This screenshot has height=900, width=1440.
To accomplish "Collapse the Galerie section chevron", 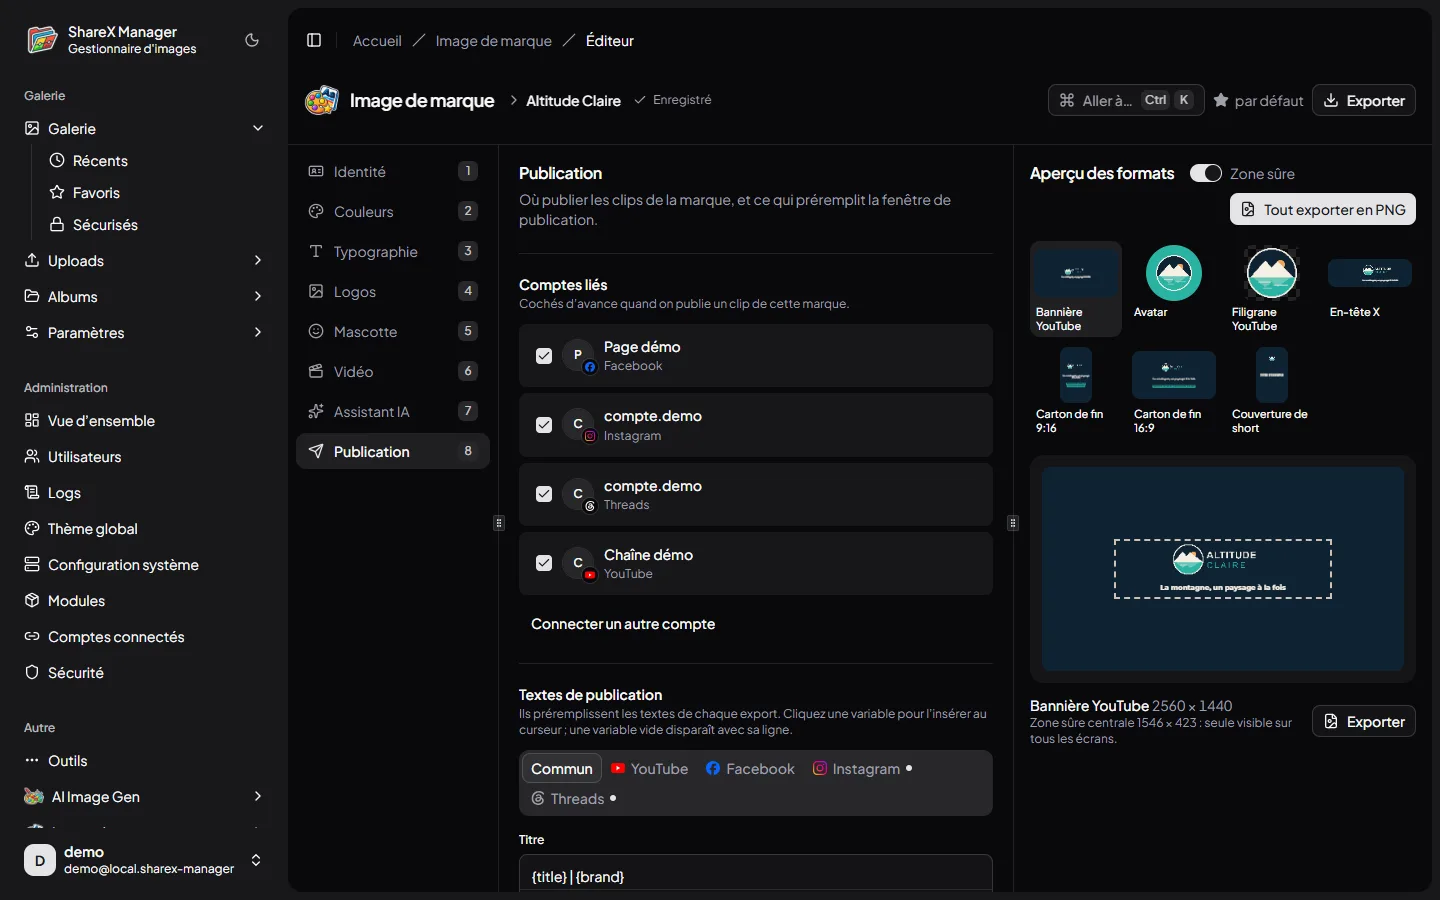I will [x=258, y=128].
